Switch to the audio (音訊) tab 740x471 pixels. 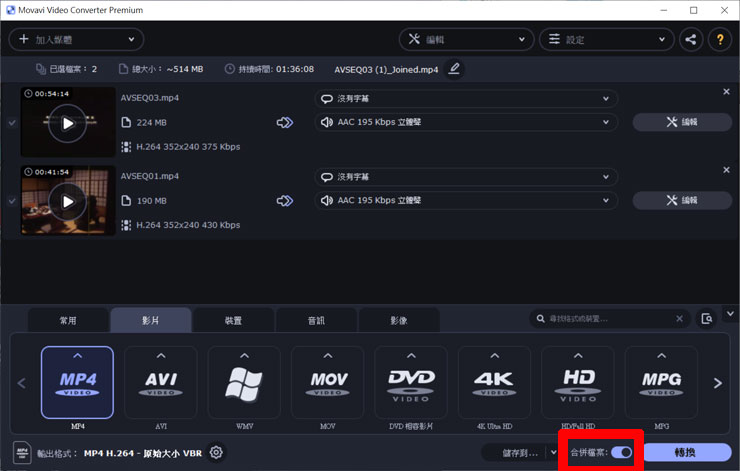pyautogui.click(x=316, y=320)
